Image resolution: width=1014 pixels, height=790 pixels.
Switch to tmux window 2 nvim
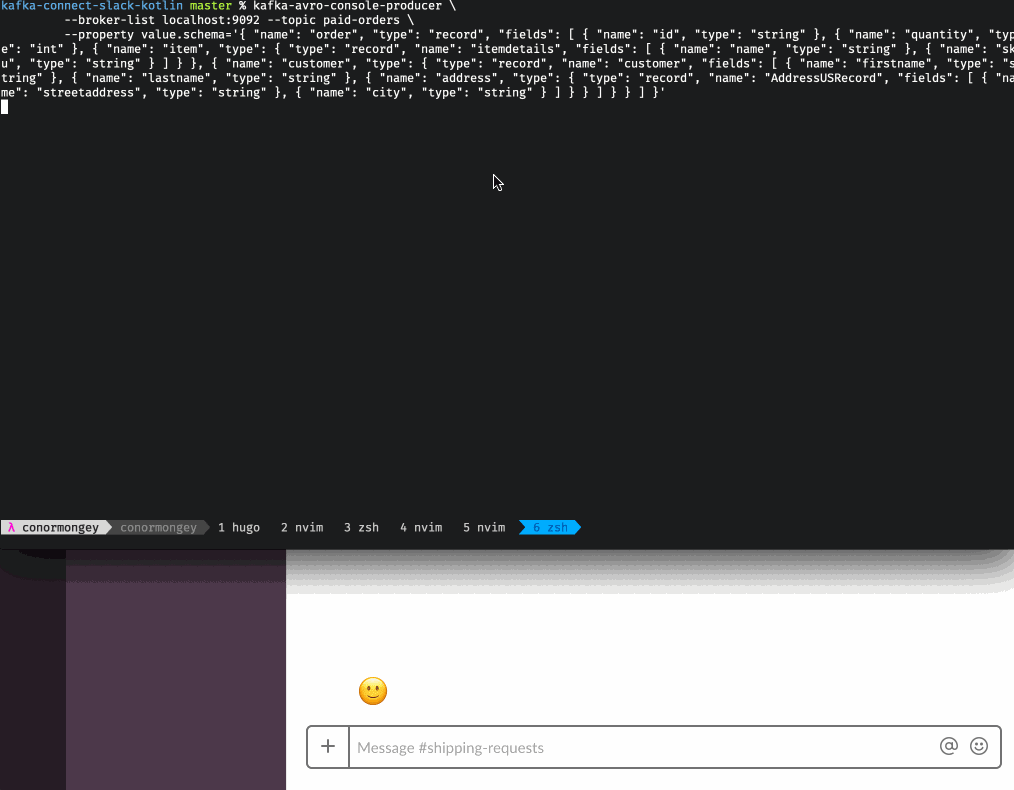point(302,528)
